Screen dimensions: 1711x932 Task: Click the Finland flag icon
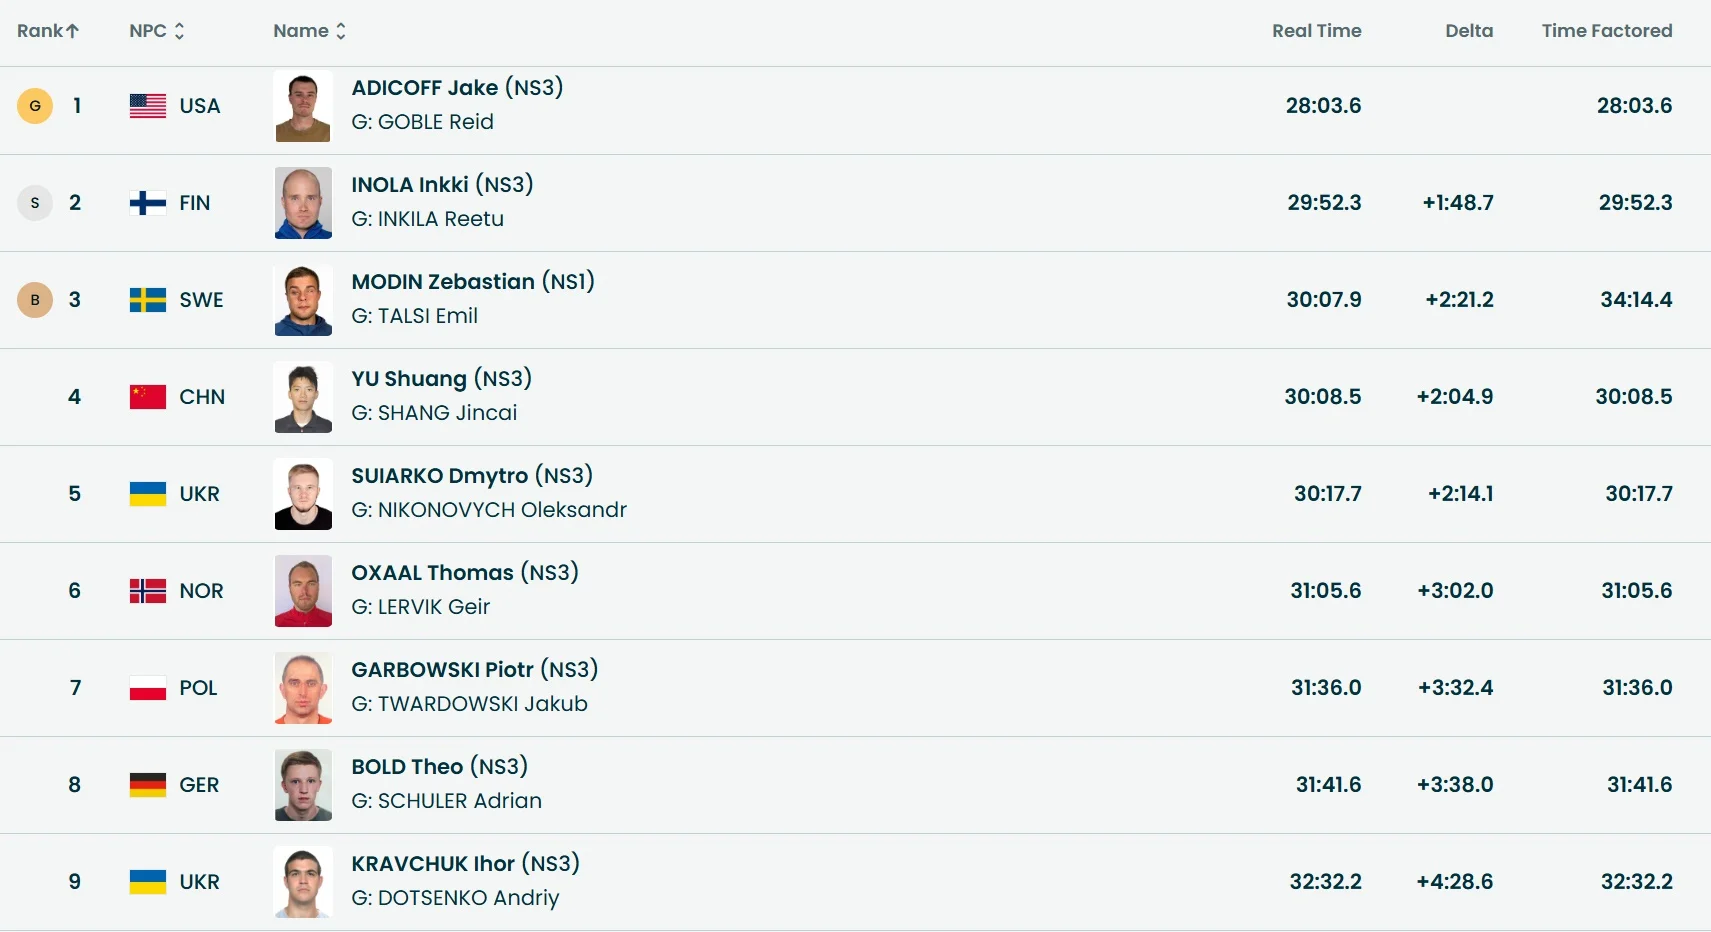(x=148, y=203)
